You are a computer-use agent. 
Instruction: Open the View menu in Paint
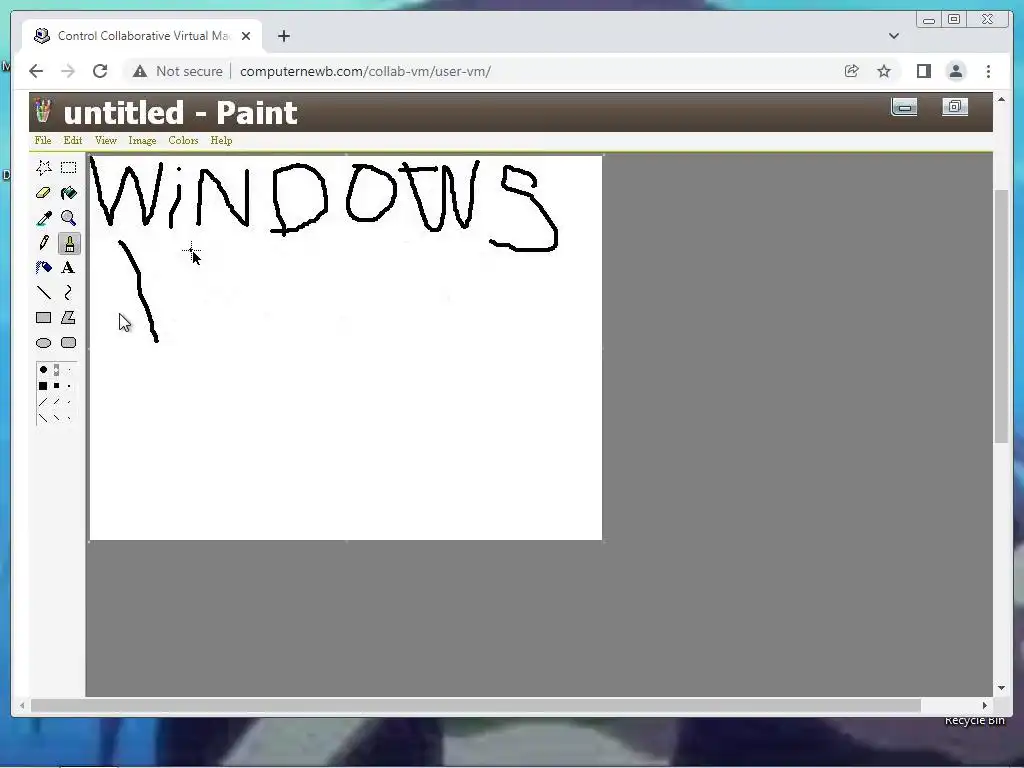106,140
